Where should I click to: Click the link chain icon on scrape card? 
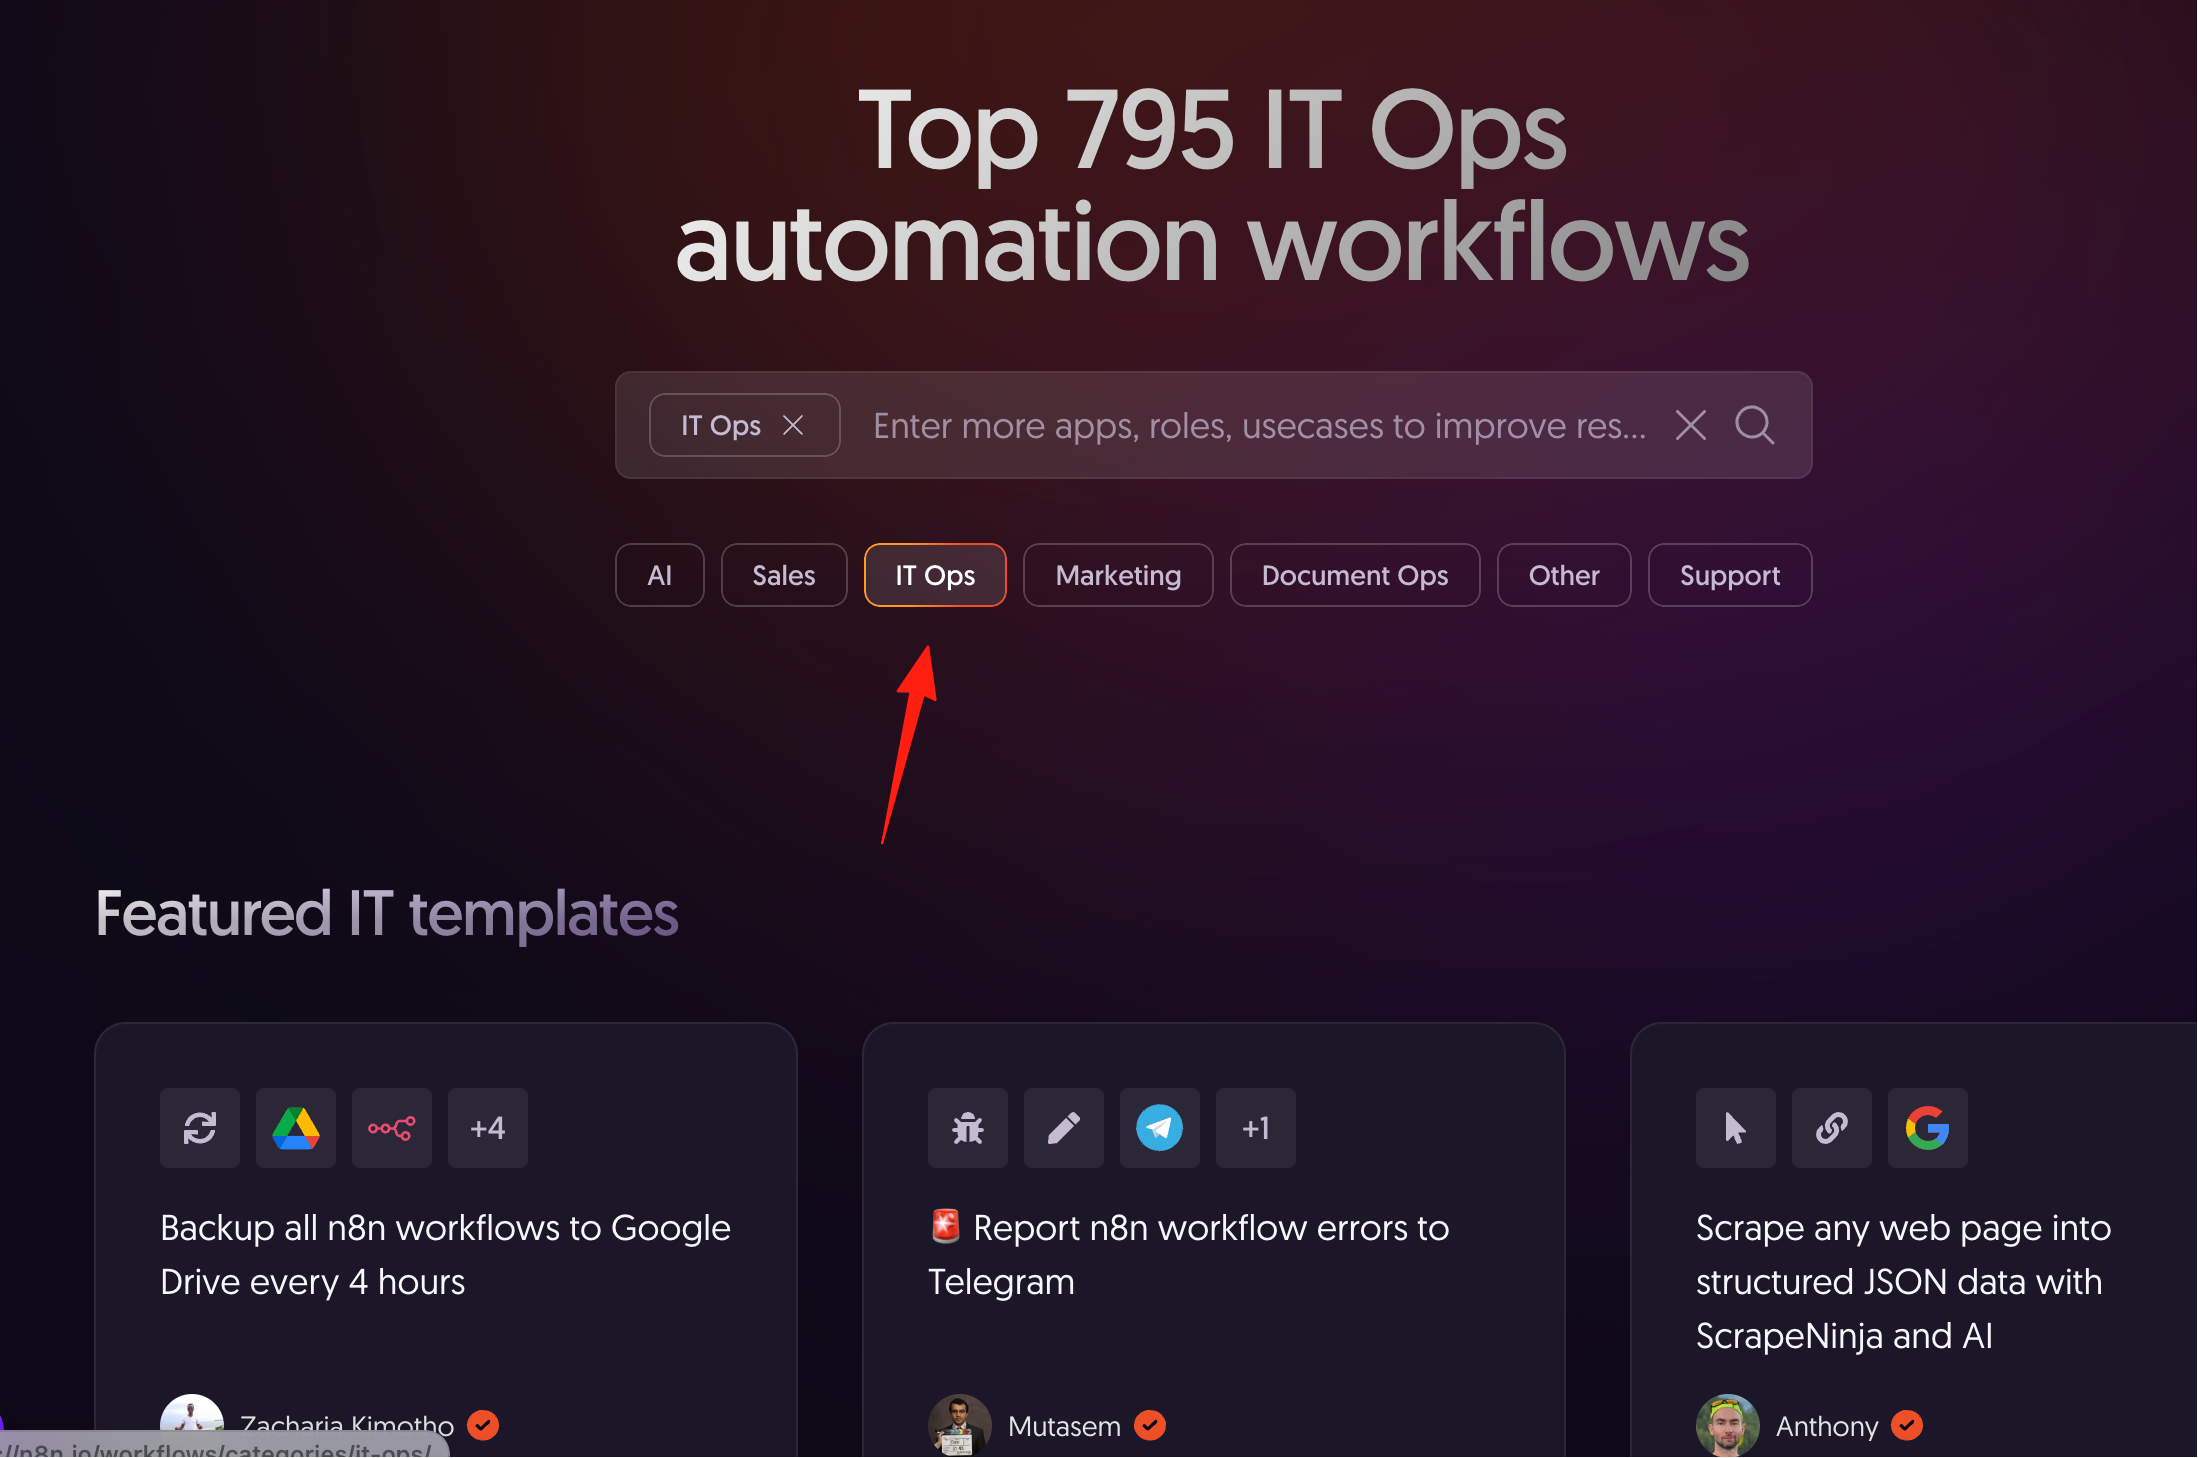[1832, 1128]
